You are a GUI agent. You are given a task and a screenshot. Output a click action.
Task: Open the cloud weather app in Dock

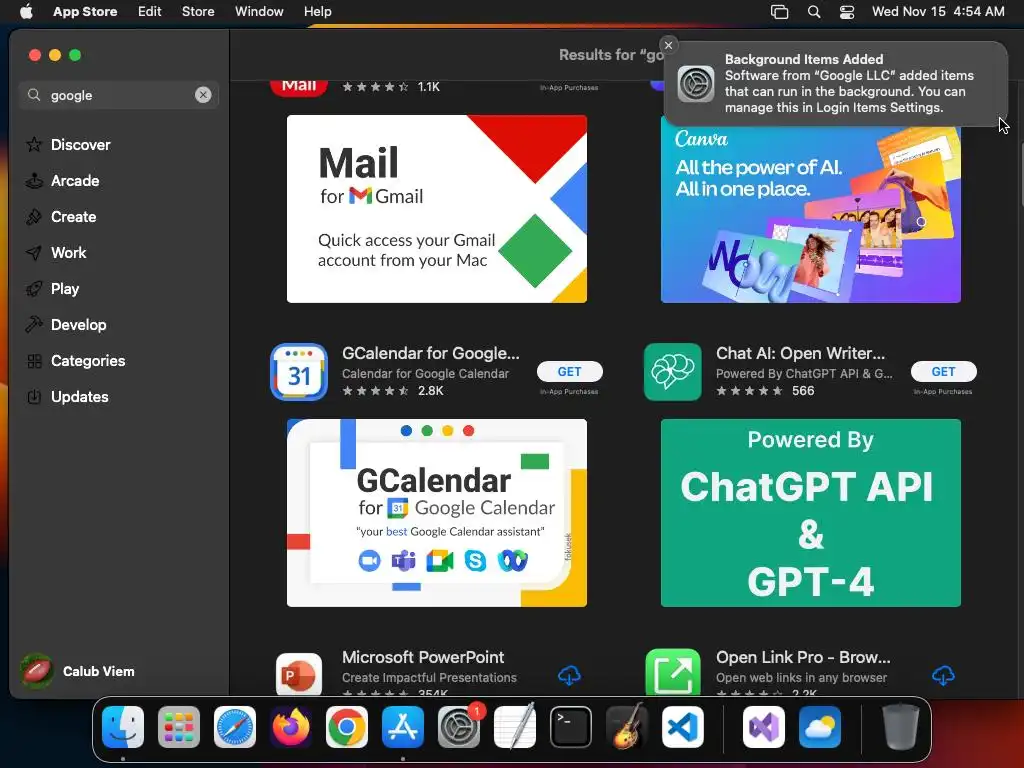(x=820, y=727)
